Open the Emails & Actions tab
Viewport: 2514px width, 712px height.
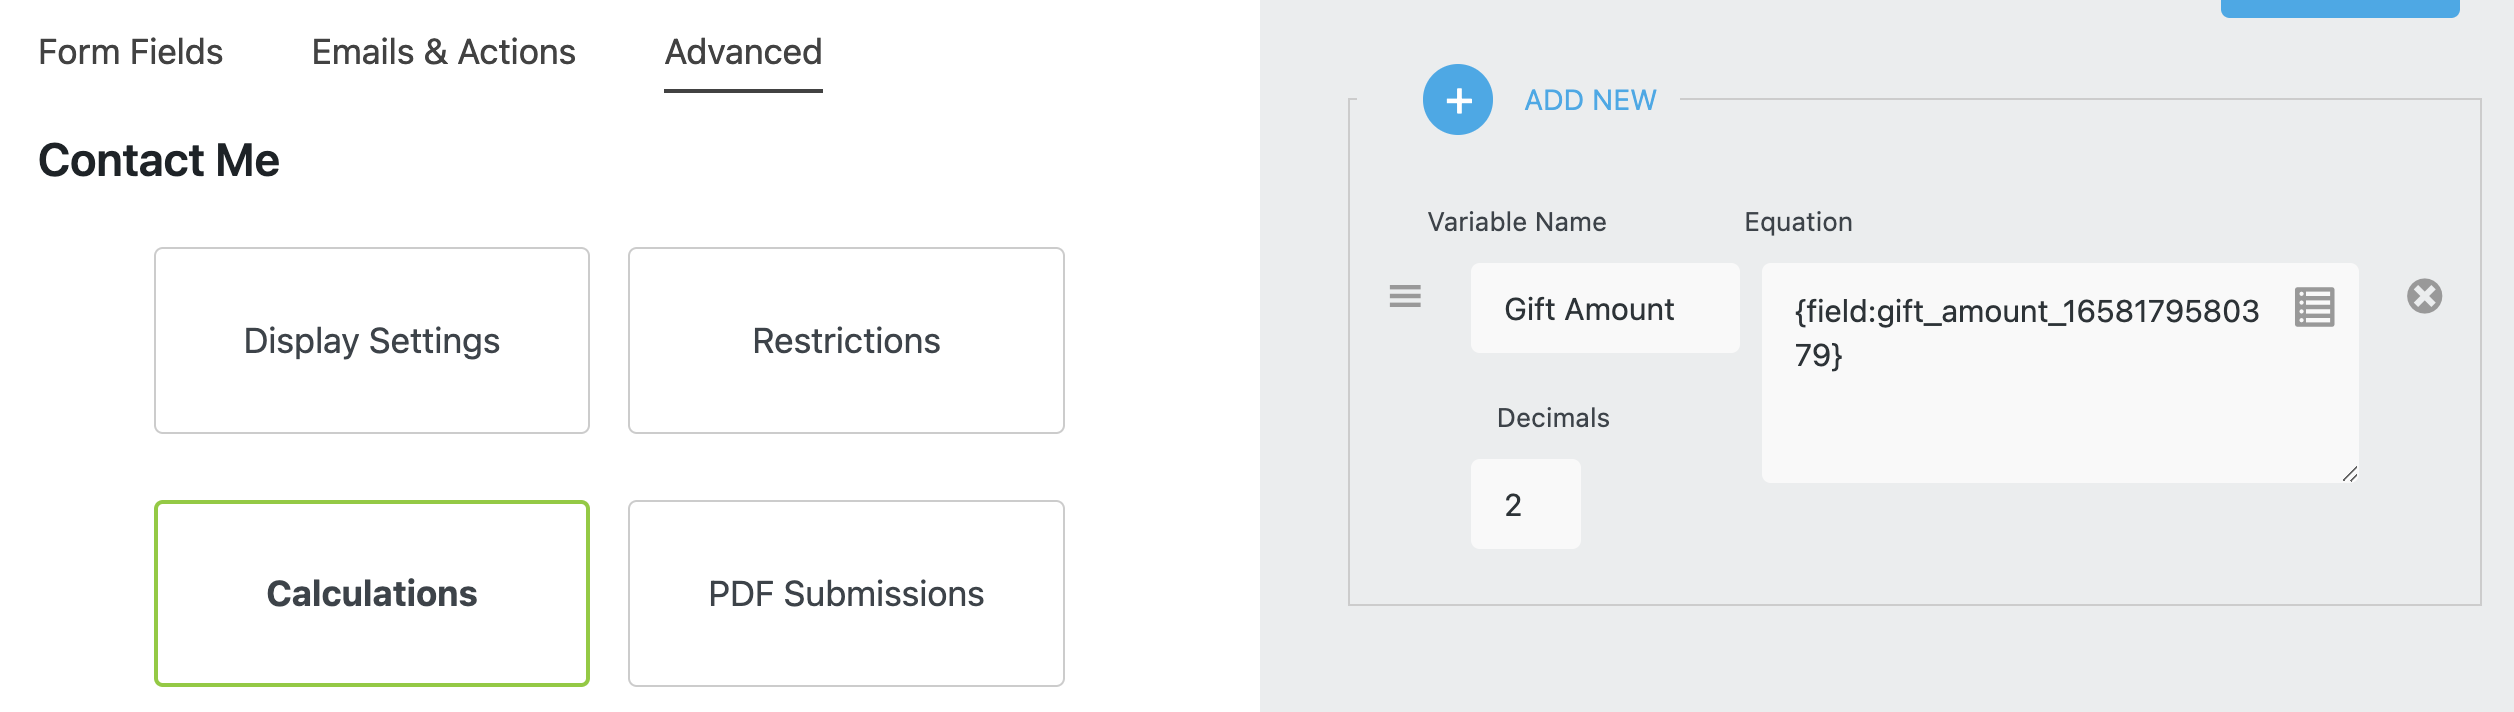pyautogui.click(x=443, y=52)
